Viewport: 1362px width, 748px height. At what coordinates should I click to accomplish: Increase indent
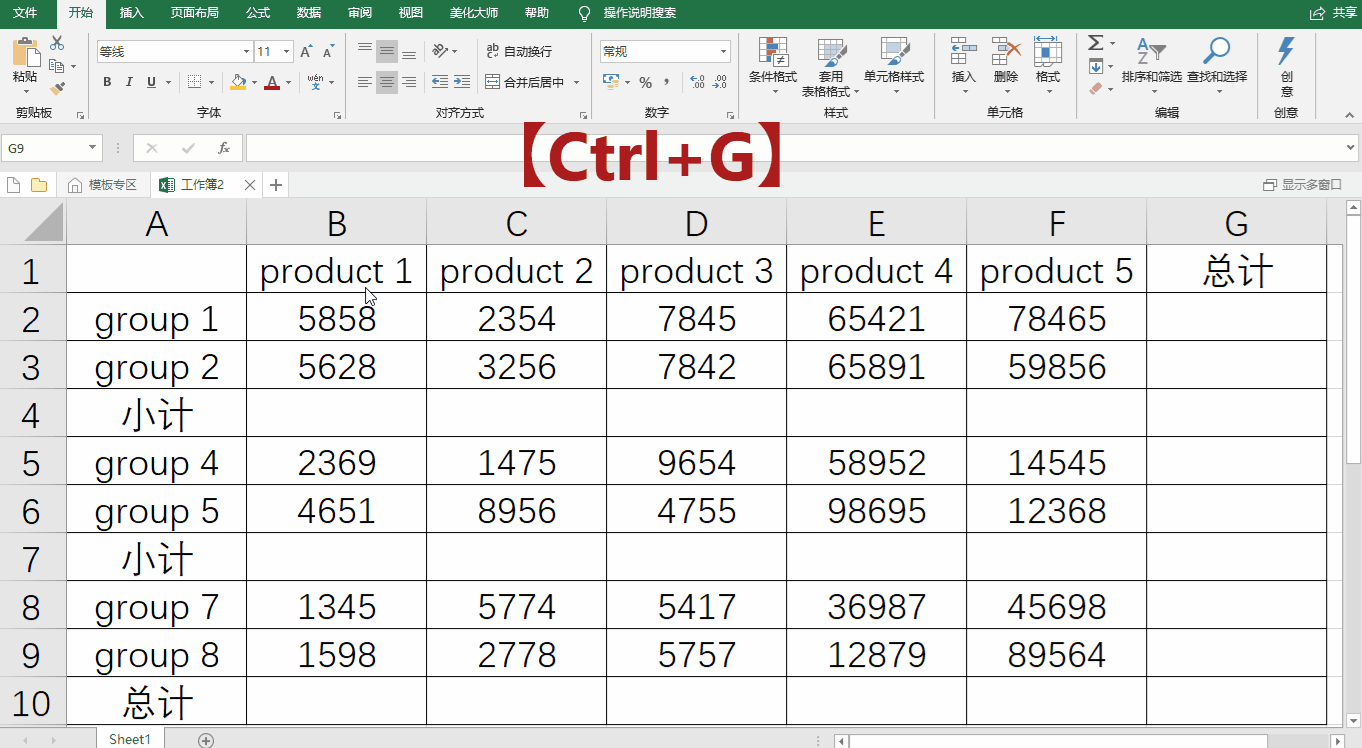(461, 82)
